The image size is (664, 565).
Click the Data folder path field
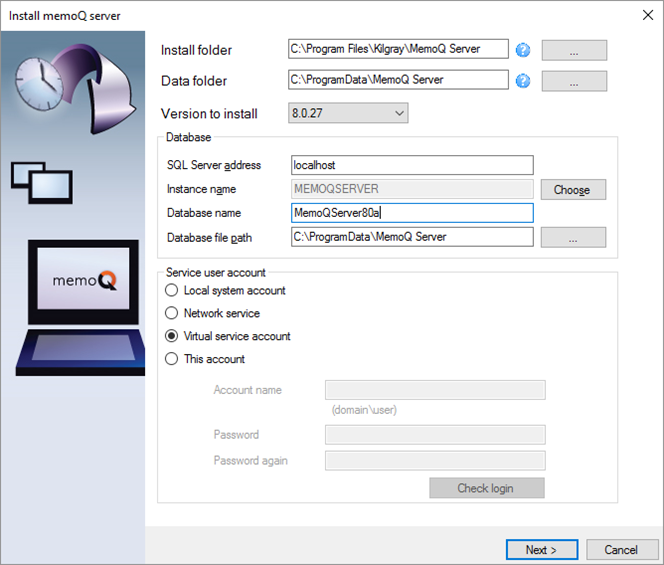(x=398, y=80)
